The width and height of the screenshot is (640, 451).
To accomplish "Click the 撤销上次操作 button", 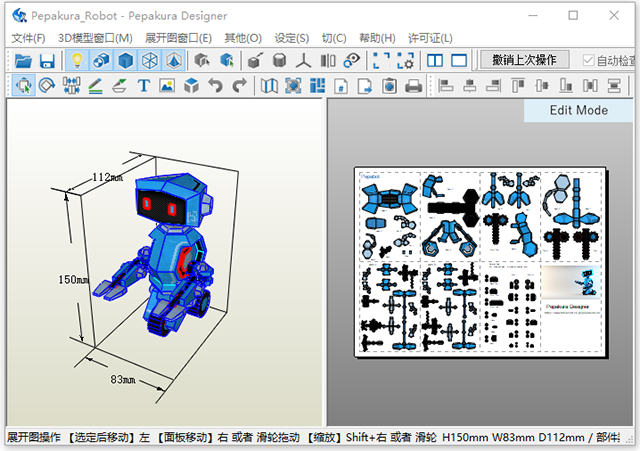I will pos(525,60).
